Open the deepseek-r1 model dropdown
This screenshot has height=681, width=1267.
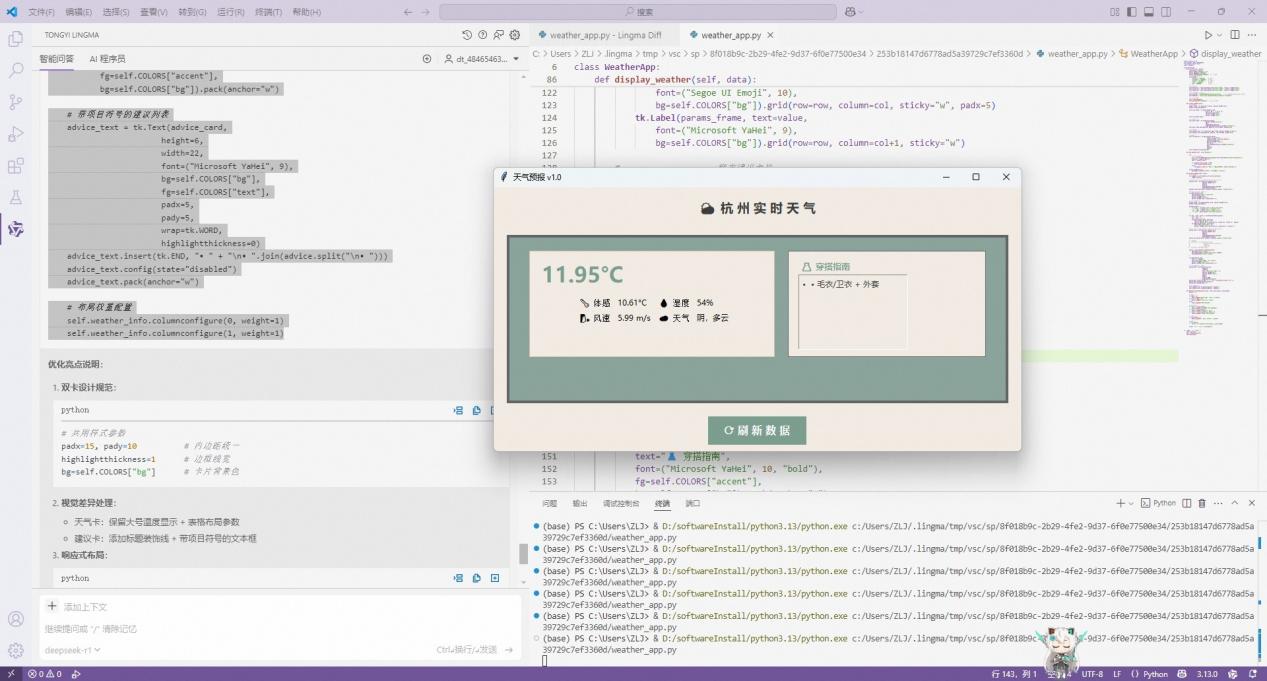click(72, 650)
